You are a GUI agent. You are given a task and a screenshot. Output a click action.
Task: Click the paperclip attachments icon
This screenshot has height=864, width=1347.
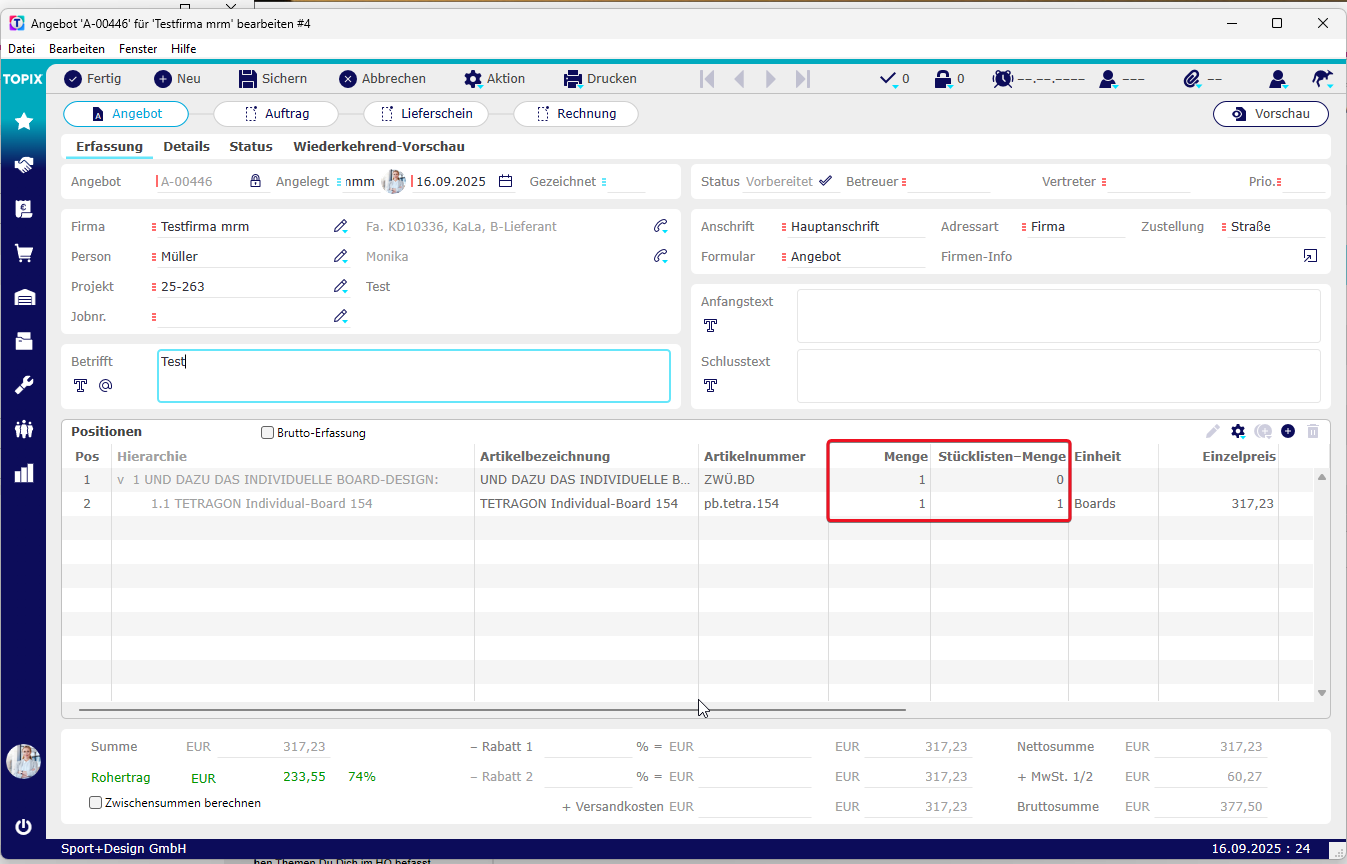click(1191, 78)
